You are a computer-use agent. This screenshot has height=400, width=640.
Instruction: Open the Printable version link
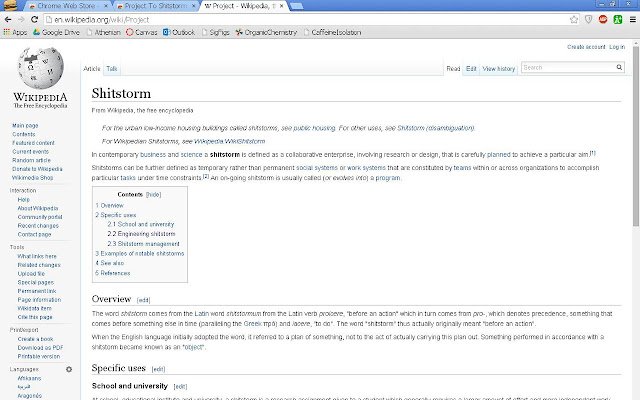coord(39,356)
